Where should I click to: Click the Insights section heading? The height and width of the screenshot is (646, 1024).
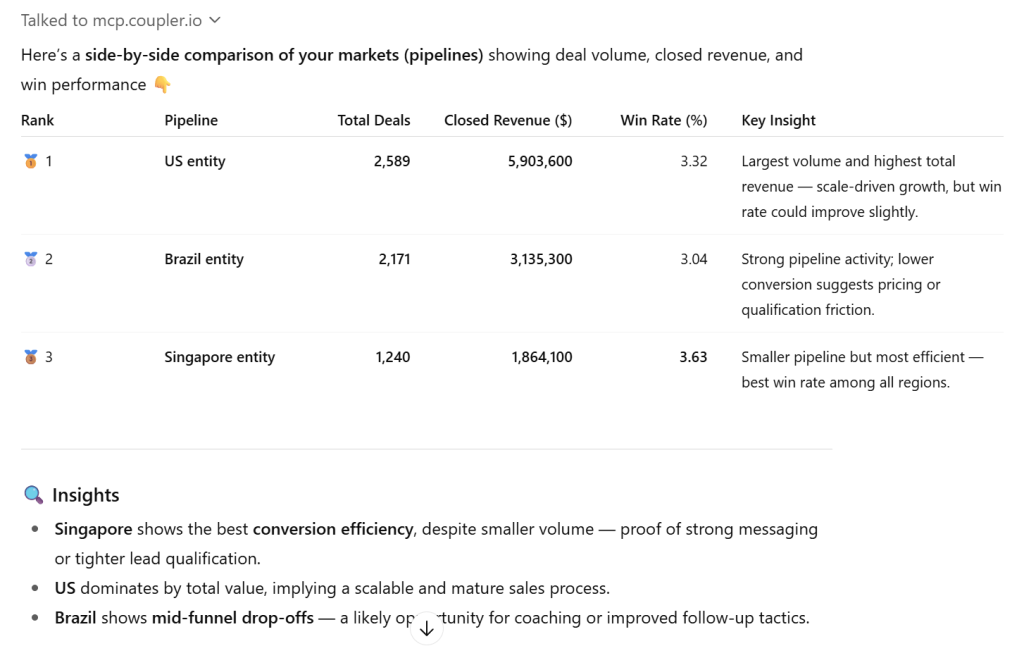click(x=86, y=495)
